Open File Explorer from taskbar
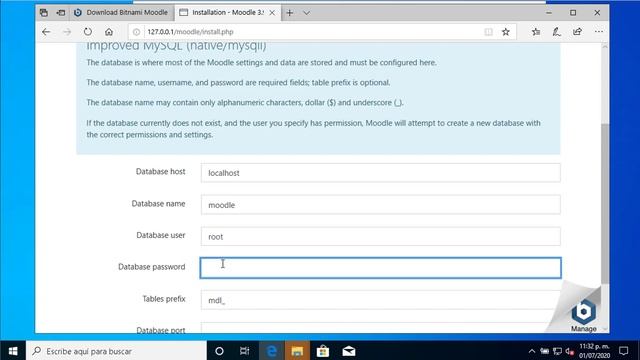This screenshot has height=360, width=640. 297,351
